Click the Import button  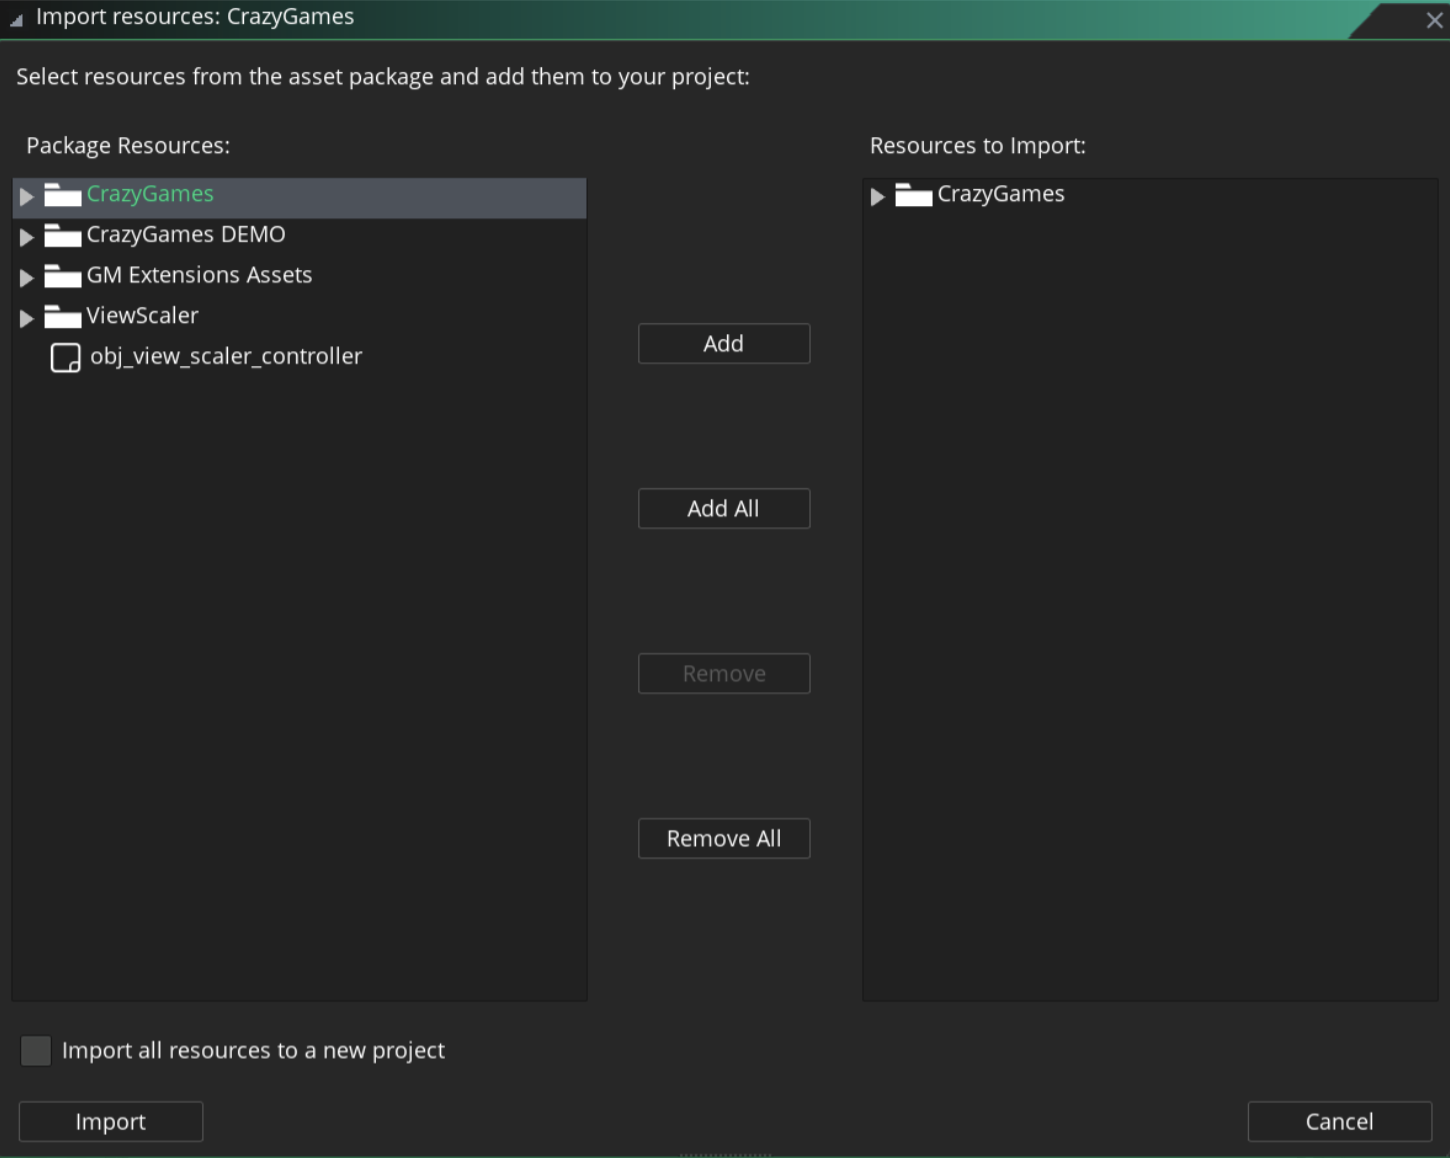(110, 1121)
